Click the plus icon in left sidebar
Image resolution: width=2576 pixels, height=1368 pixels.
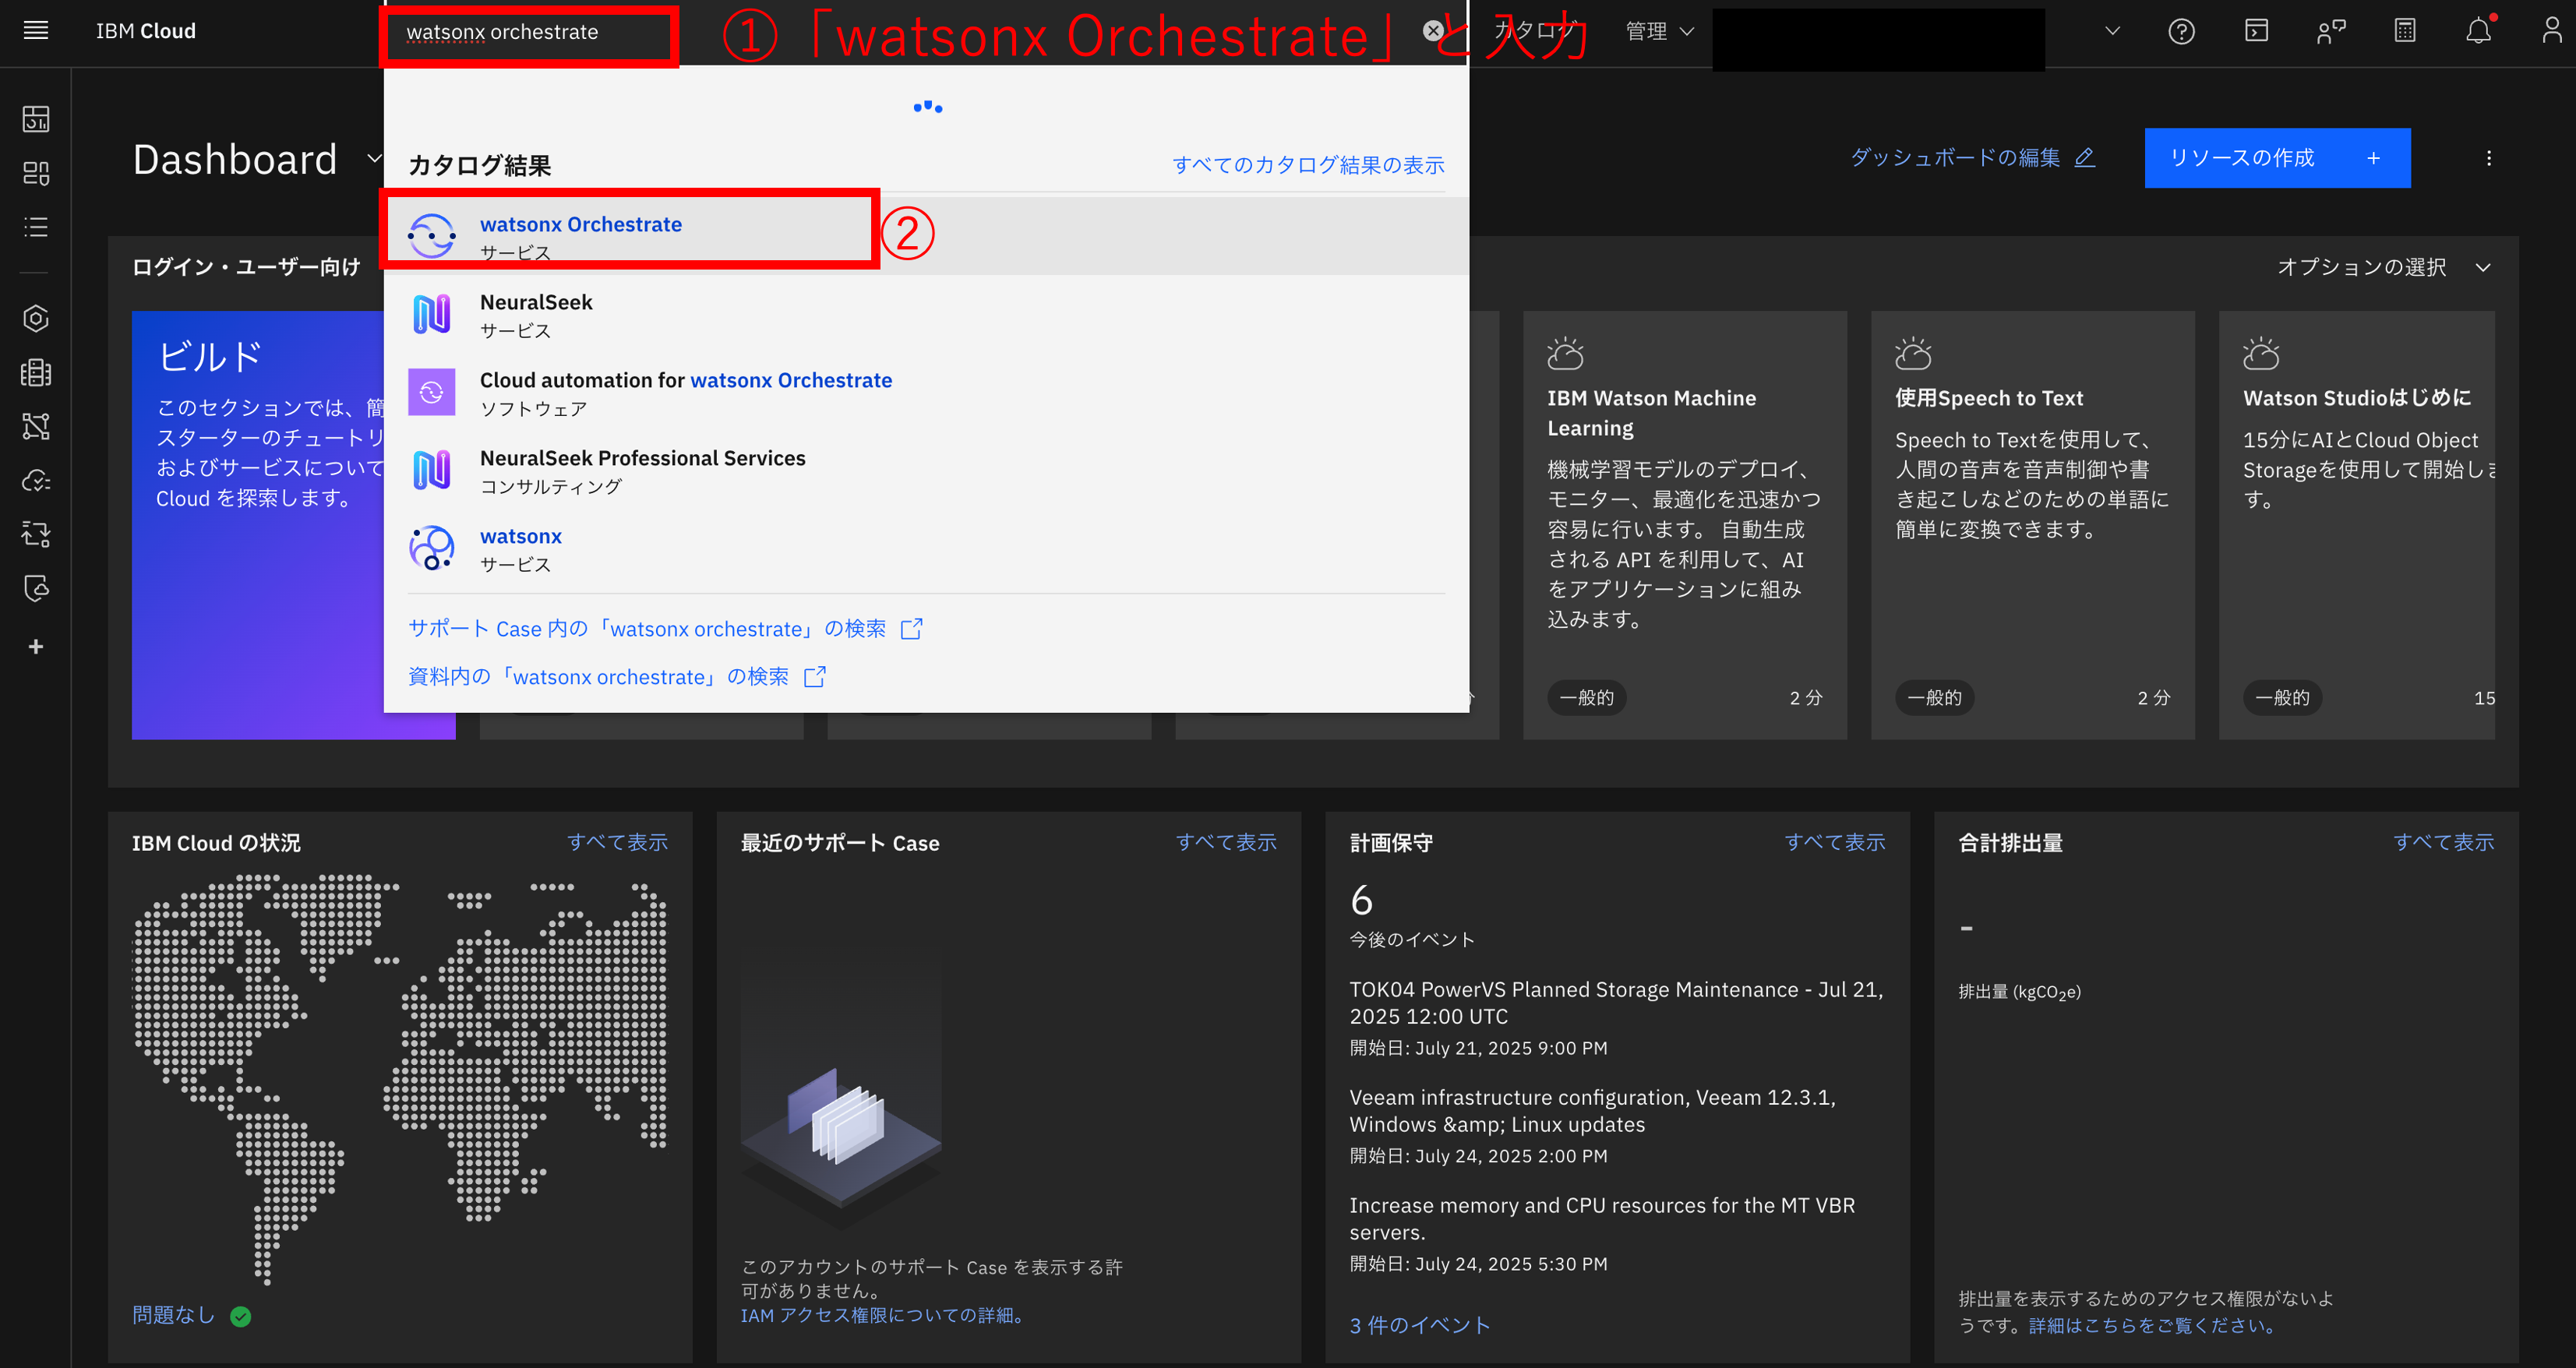point(36,647)
